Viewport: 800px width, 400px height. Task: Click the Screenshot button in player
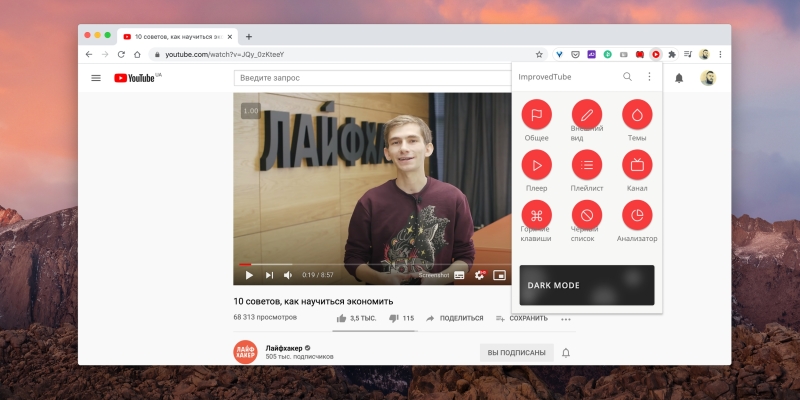point(434,275)
